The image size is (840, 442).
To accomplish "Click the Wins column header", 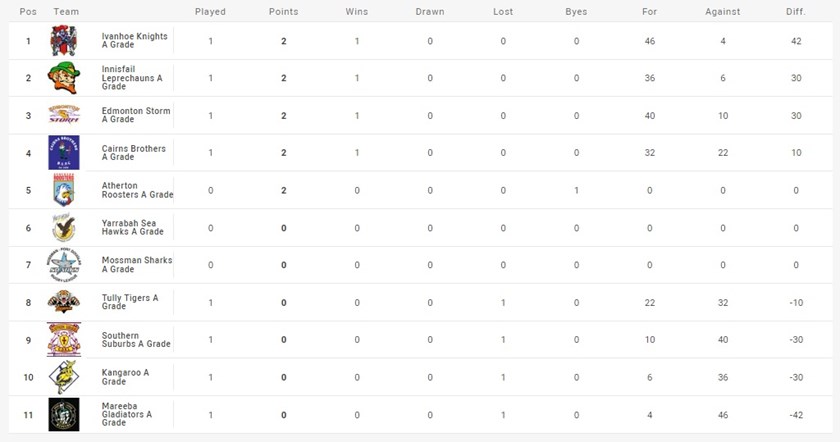I will [x=357, y=12].
